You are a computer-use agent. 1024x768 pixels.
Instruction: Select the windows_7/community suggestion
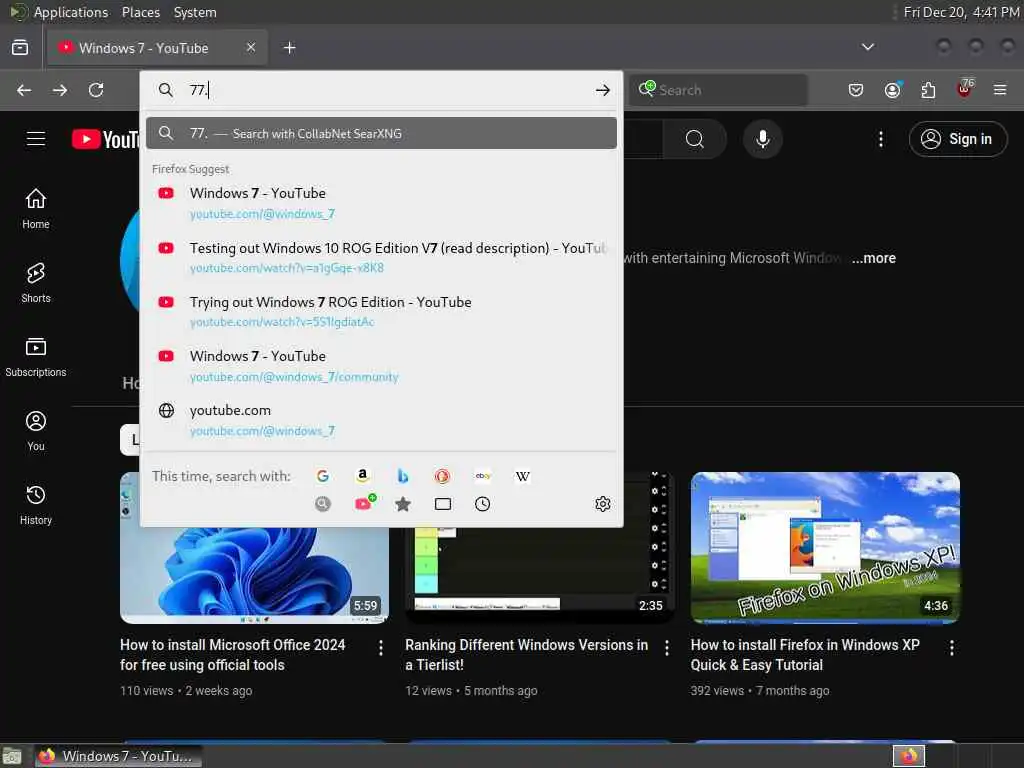[x=381, y=366]
